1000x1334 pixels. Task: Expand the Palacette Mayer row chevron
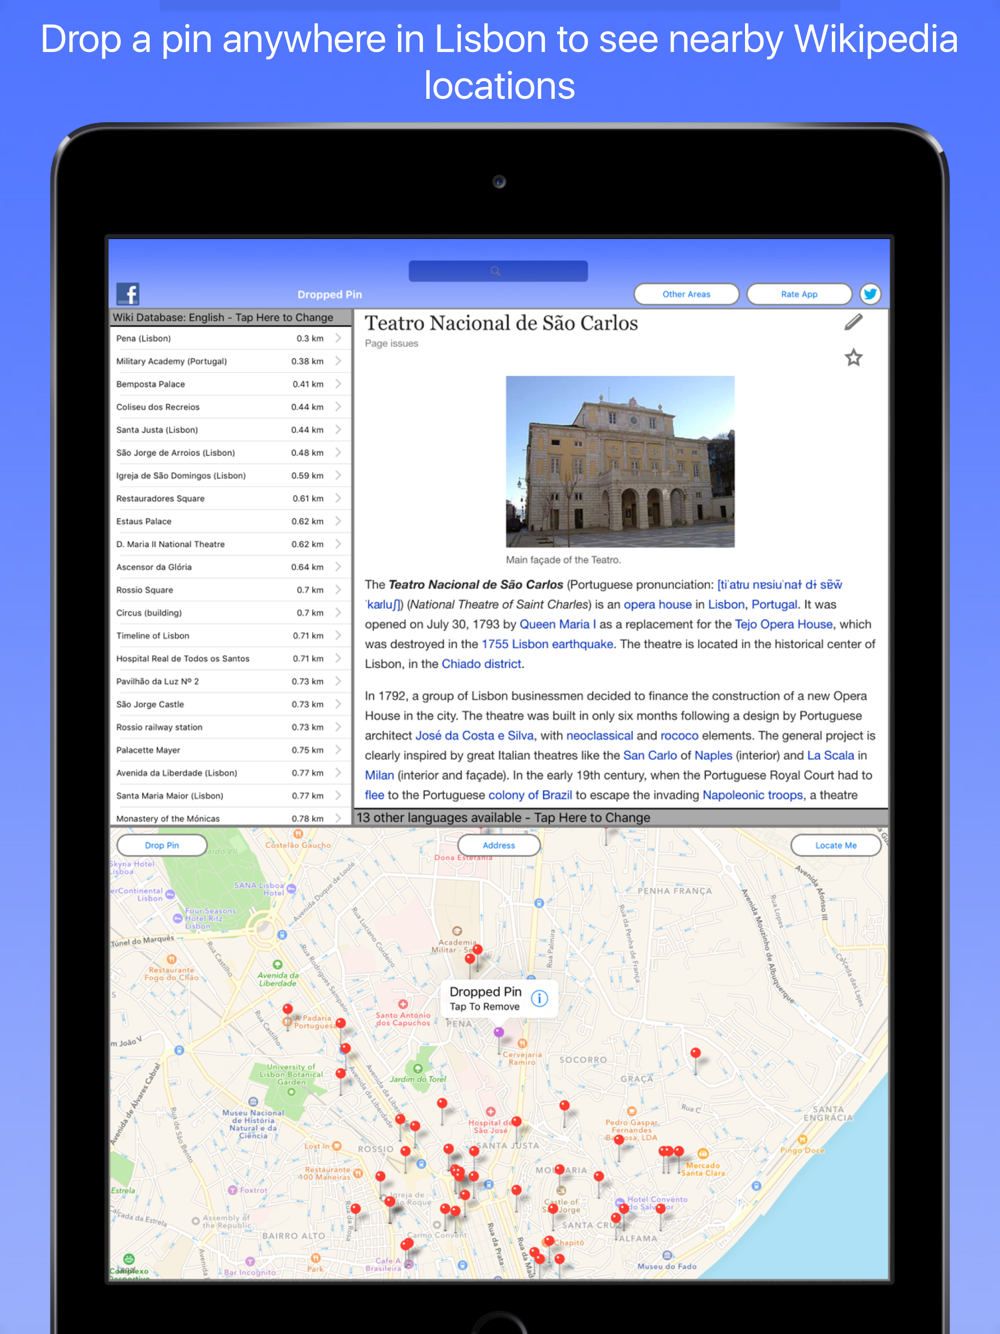click(x=338, y=750)
